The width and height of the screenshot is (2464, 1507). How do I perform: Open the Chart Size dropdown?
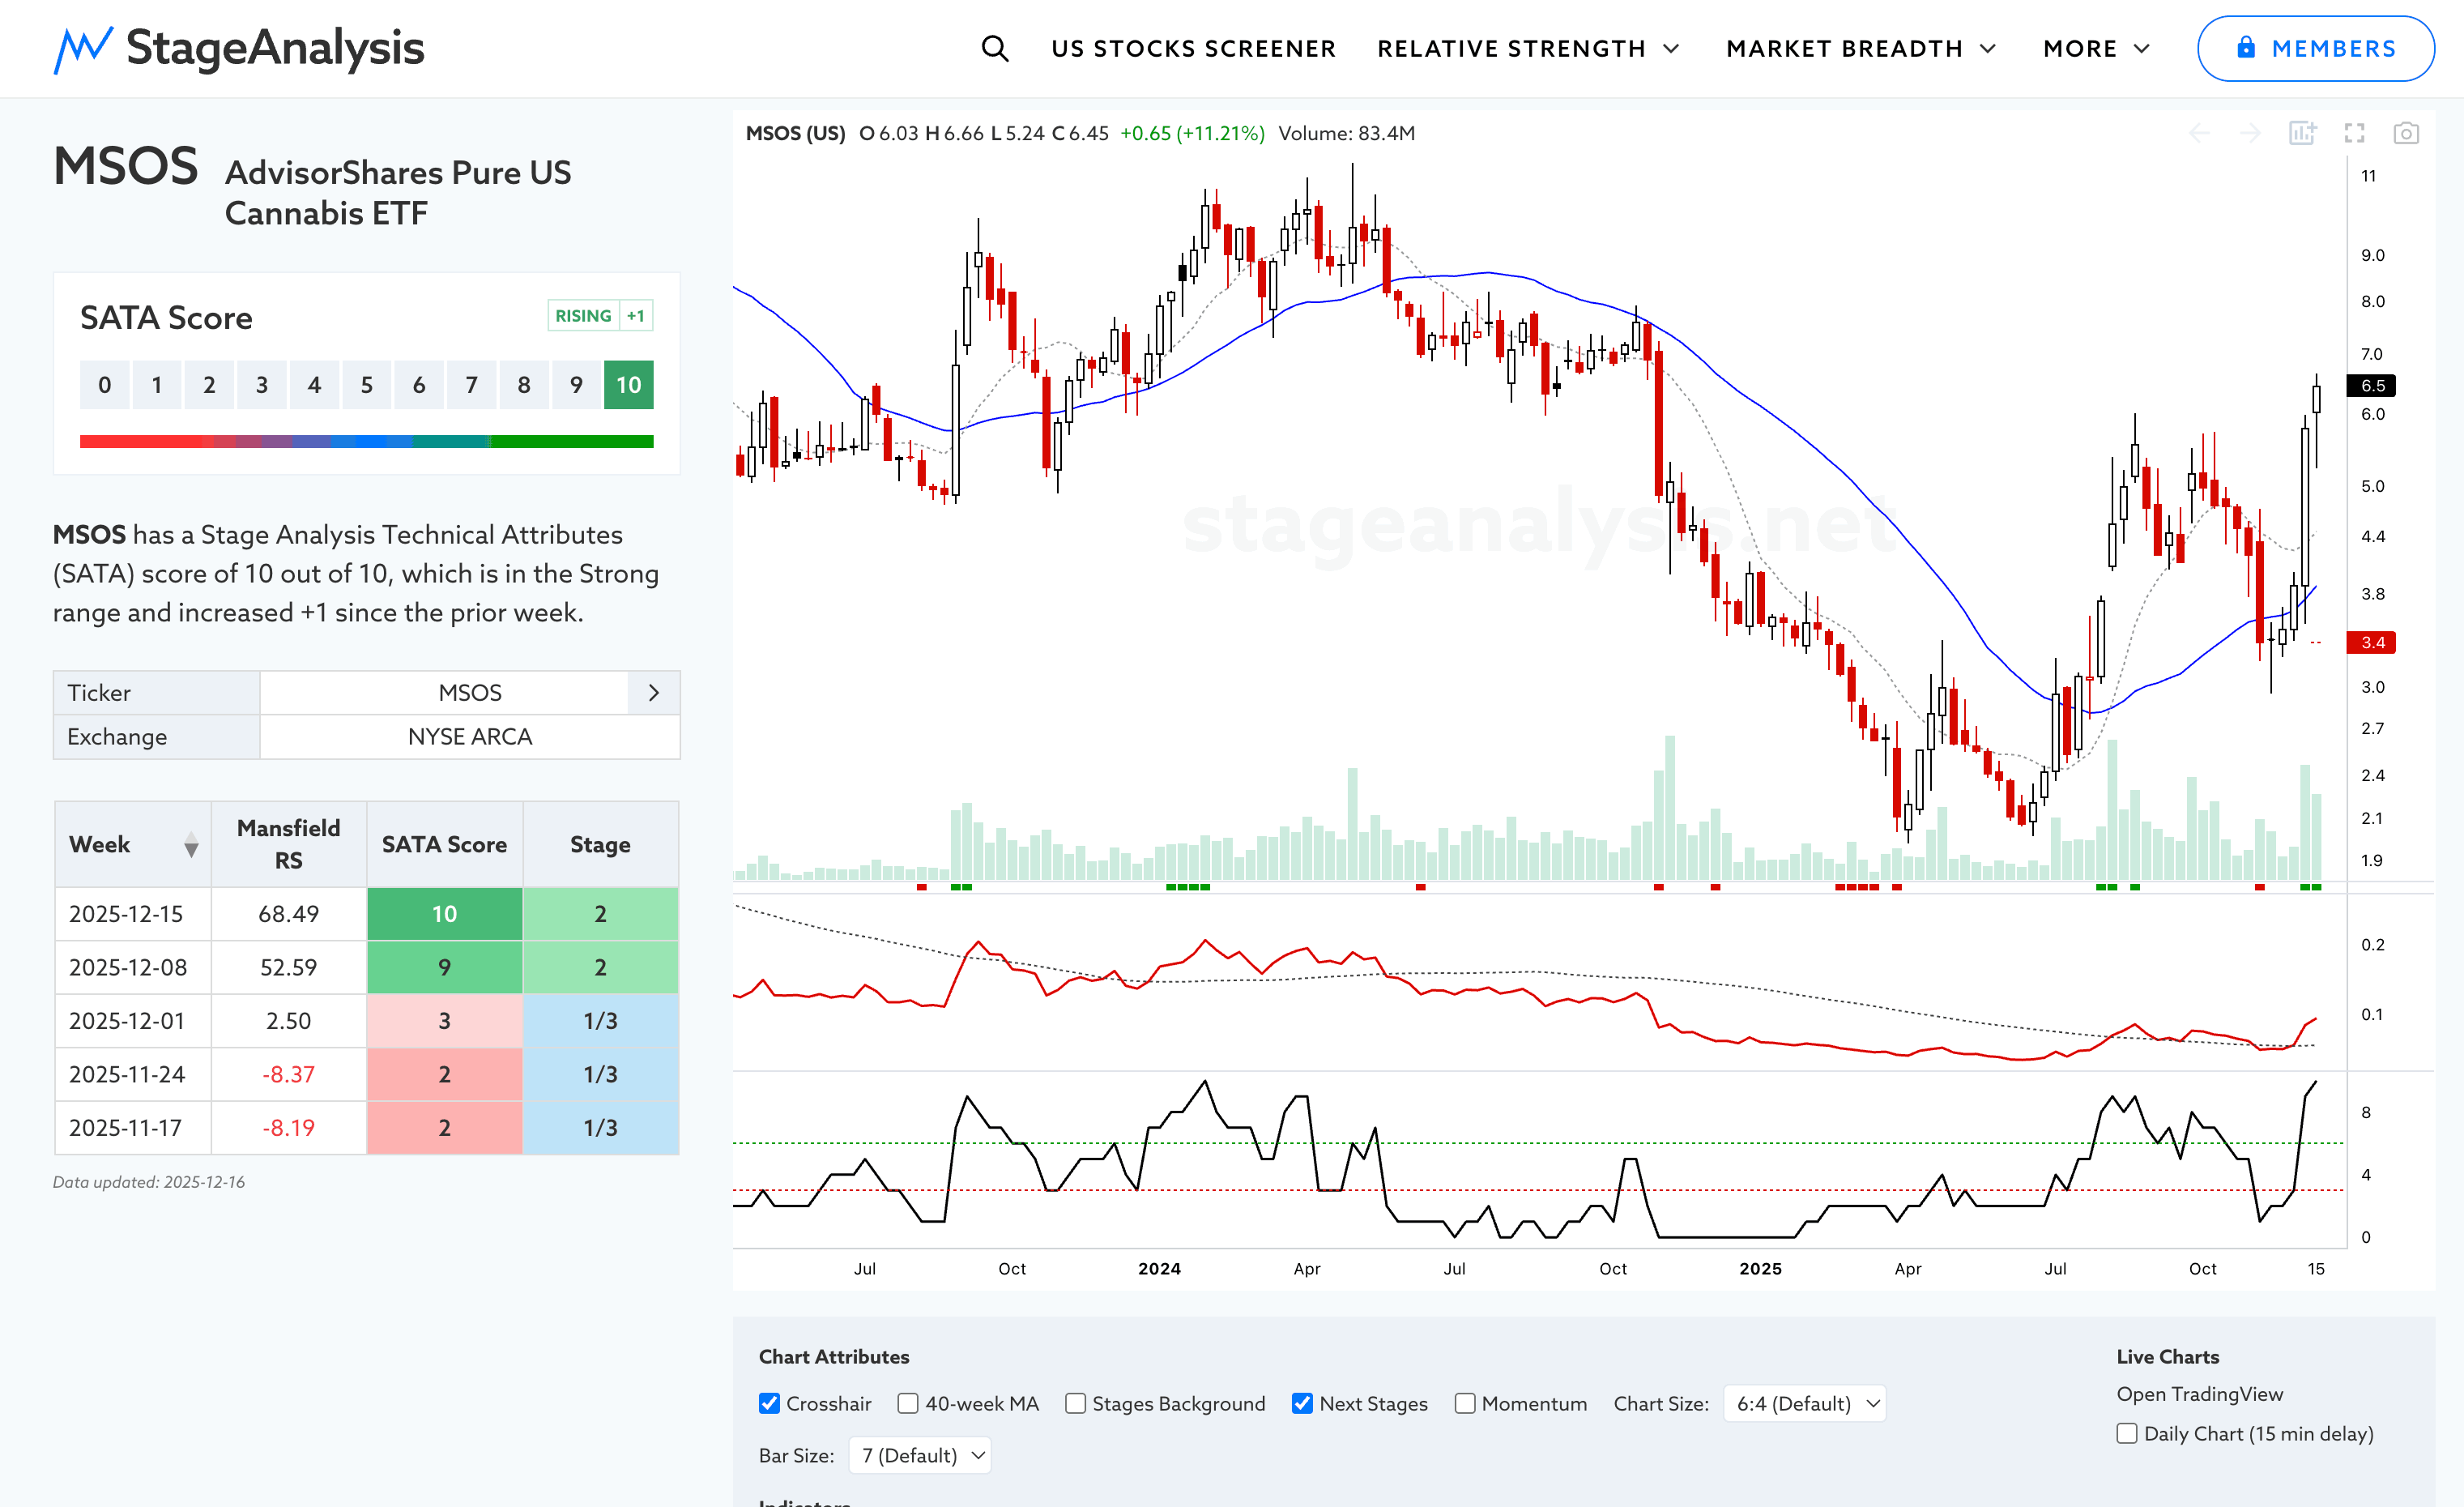1805,1403
